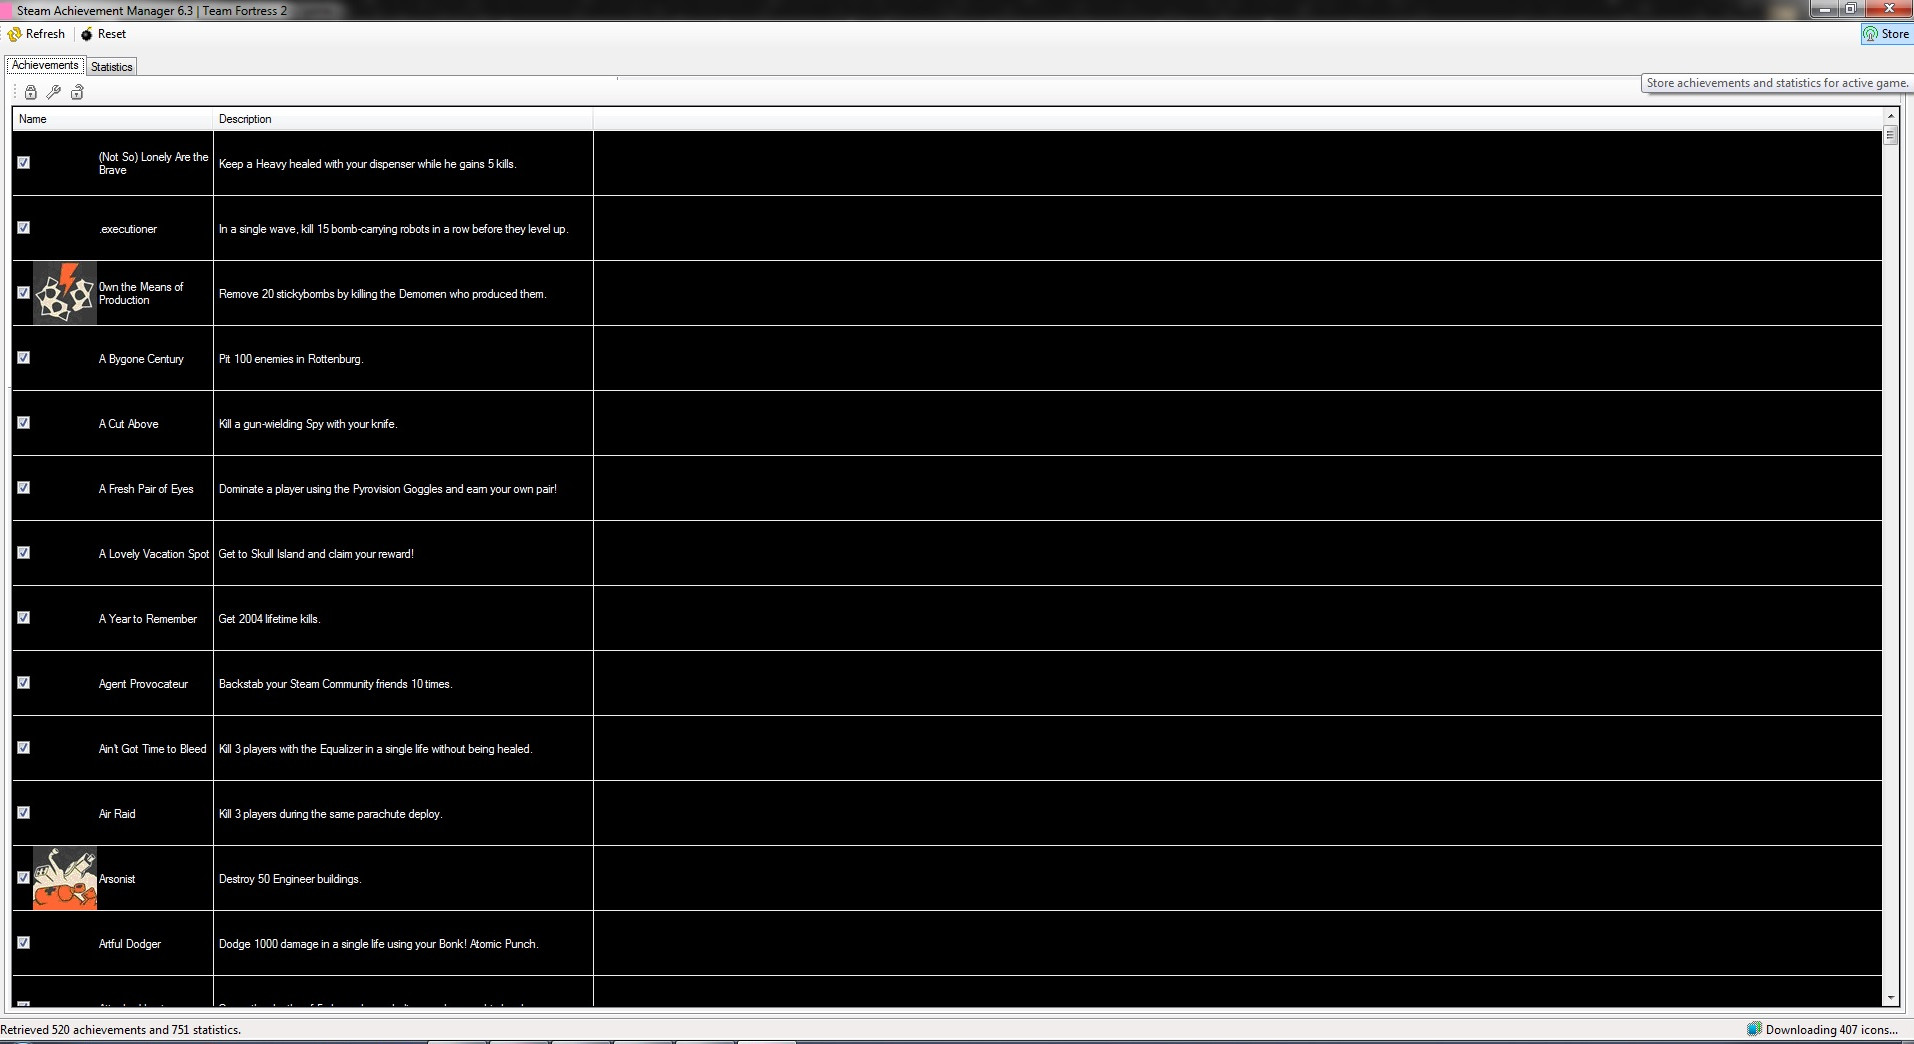Uncheck A Year to Remember checkbox
The width and height of the screenshot is (1914, 1044).
24,618
